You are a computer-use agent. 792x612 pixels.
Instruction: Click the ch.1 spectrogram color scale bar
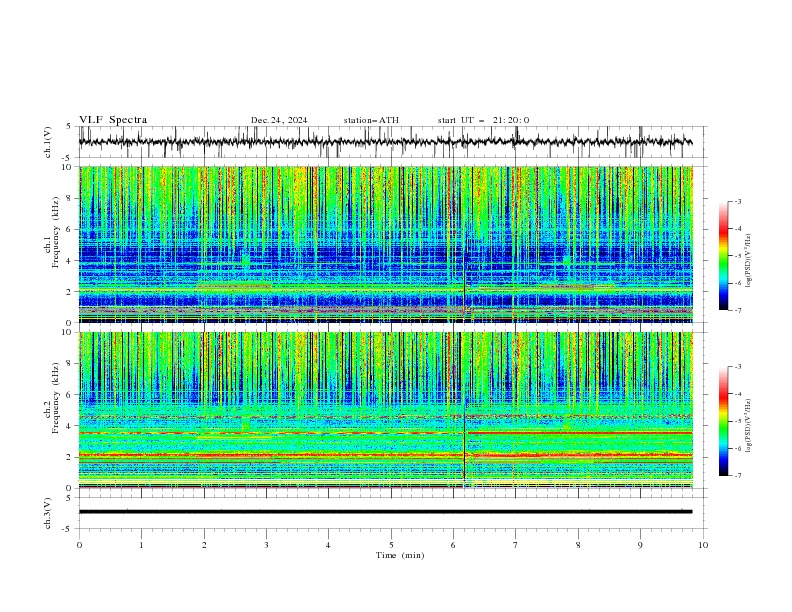tap(724, 256)
